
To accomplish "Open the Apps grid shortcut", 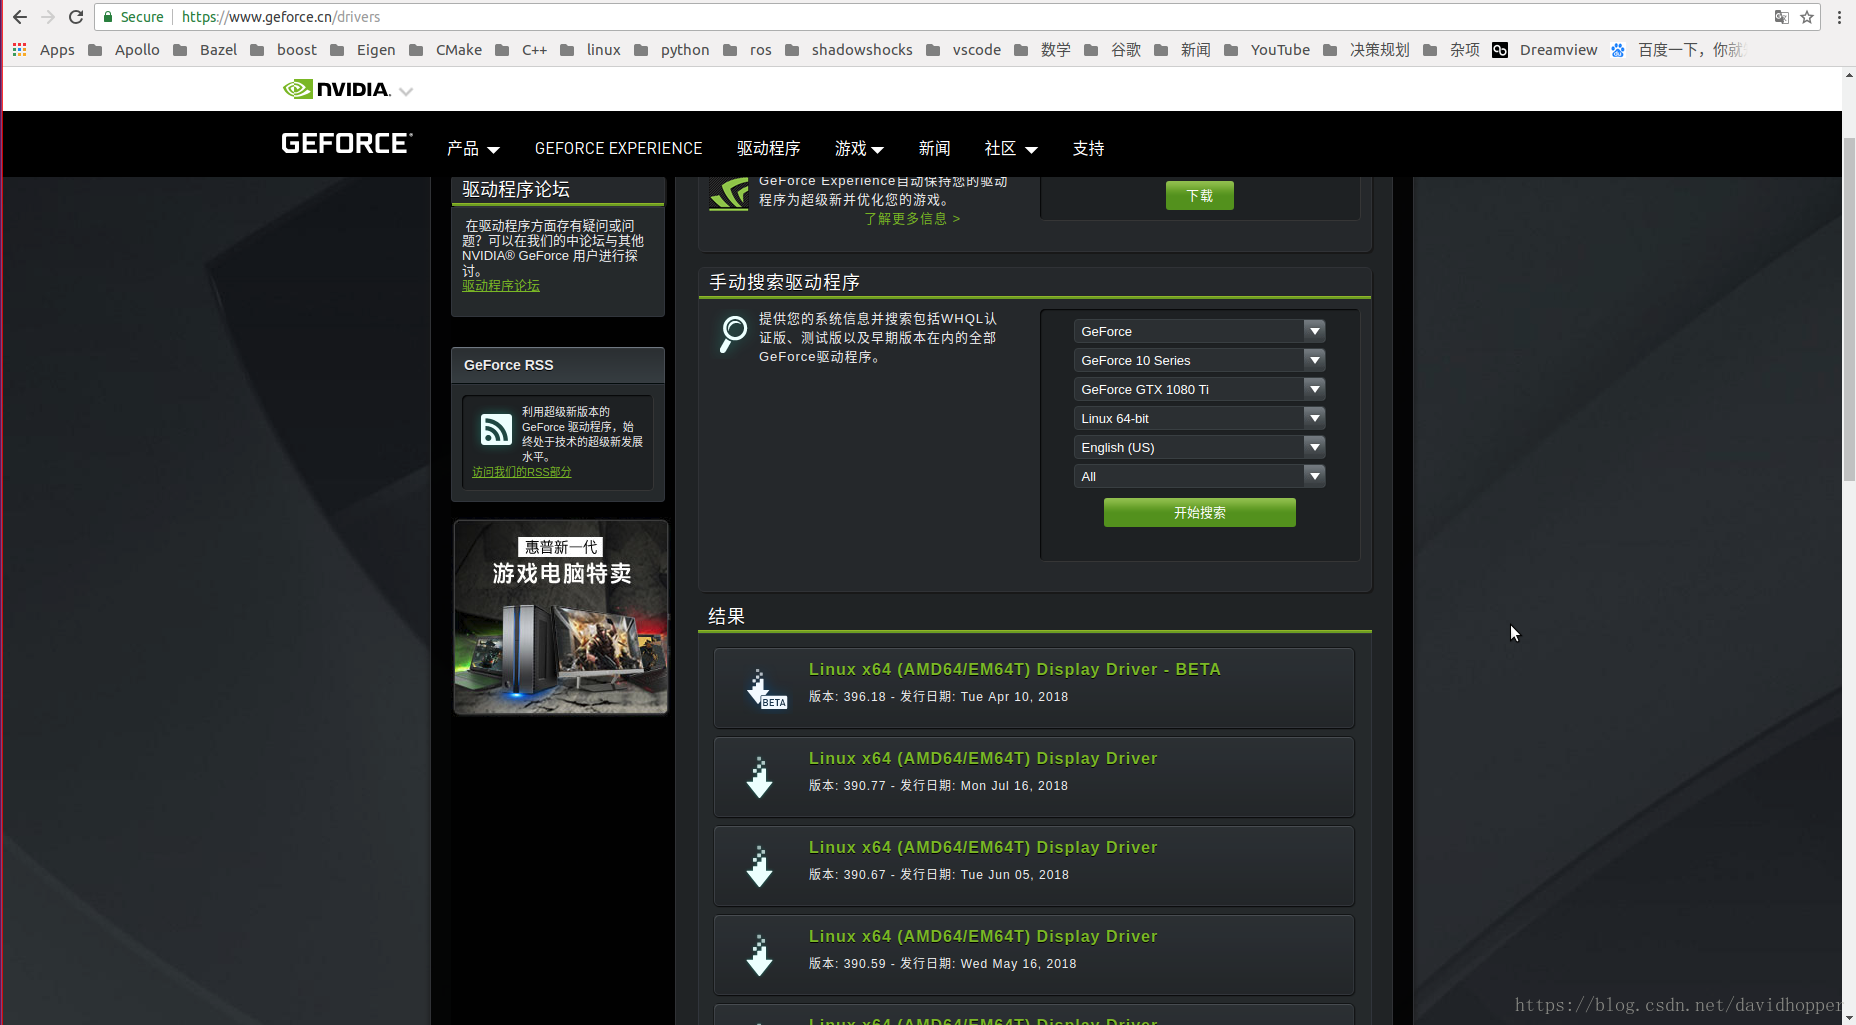I will click(x=43, y=50).
